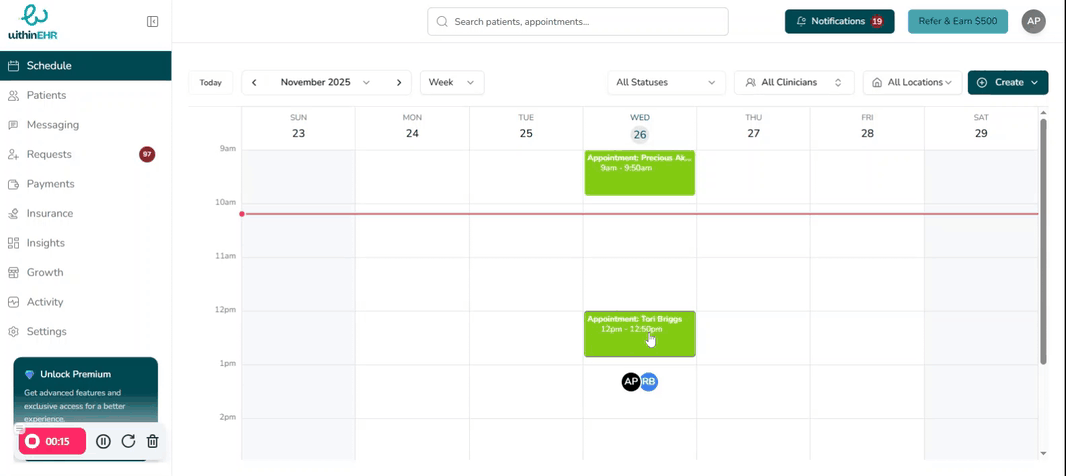Open the Tori Briggs appointment
Image resolution: width=1066 pixels, height=476 pixels.
[x=639, y=334]
